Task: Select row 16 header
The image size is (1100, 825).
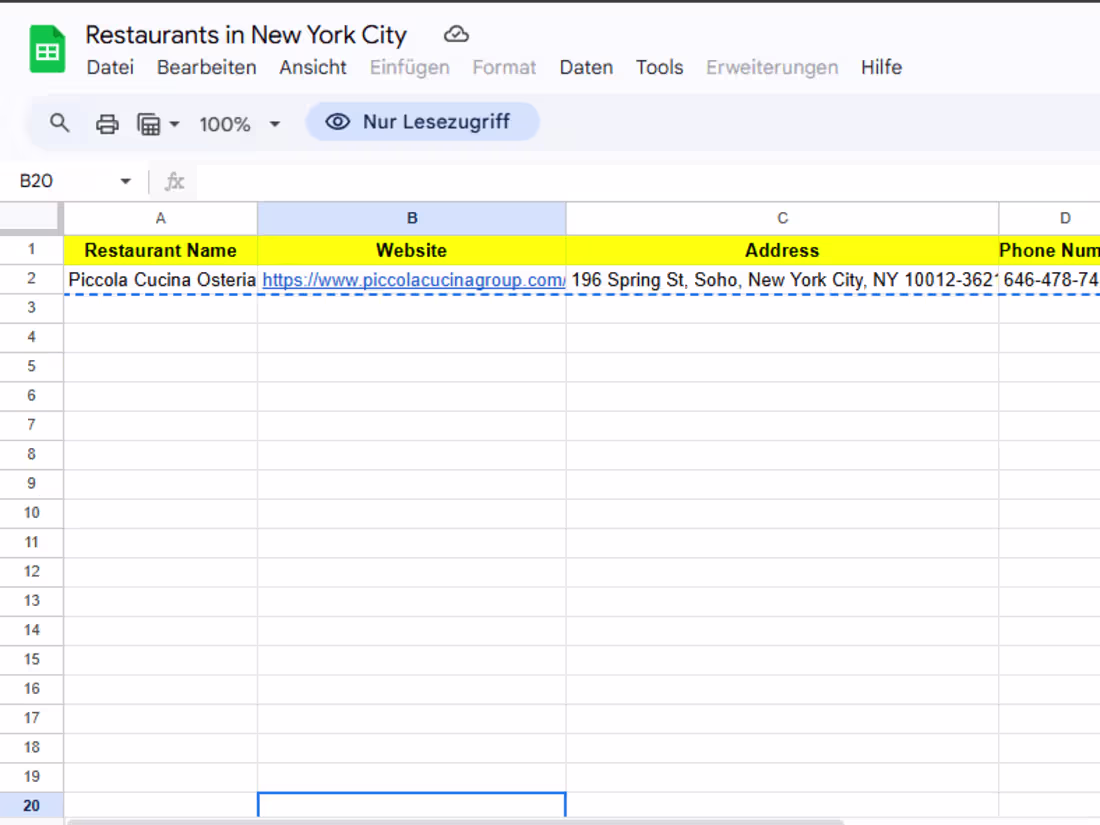Action: click(x=32, y=689)
